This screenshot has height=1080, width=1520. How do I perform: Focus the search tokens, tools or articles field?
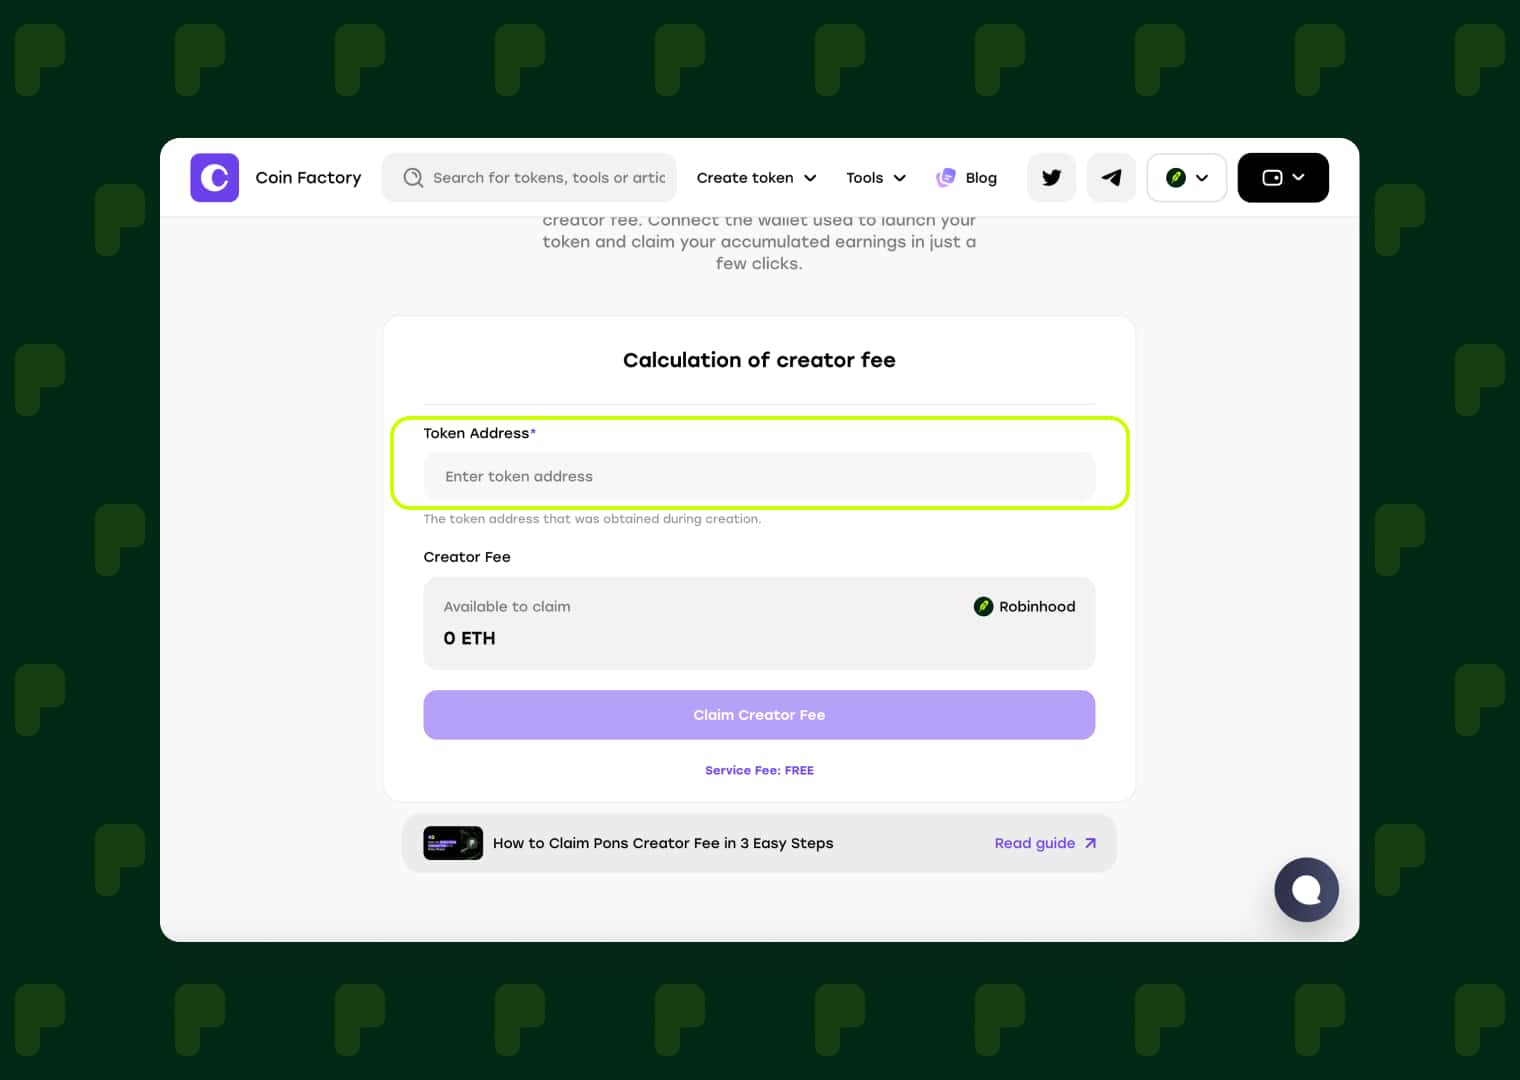(x=529, y=178)
